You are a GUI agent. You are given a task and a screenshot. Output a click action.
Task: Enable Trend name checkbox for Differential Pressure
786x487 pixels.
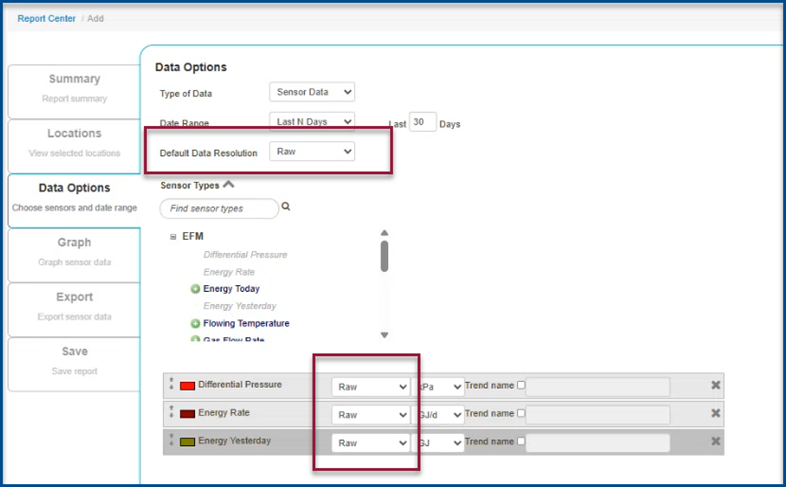click(x=521, y=386)
